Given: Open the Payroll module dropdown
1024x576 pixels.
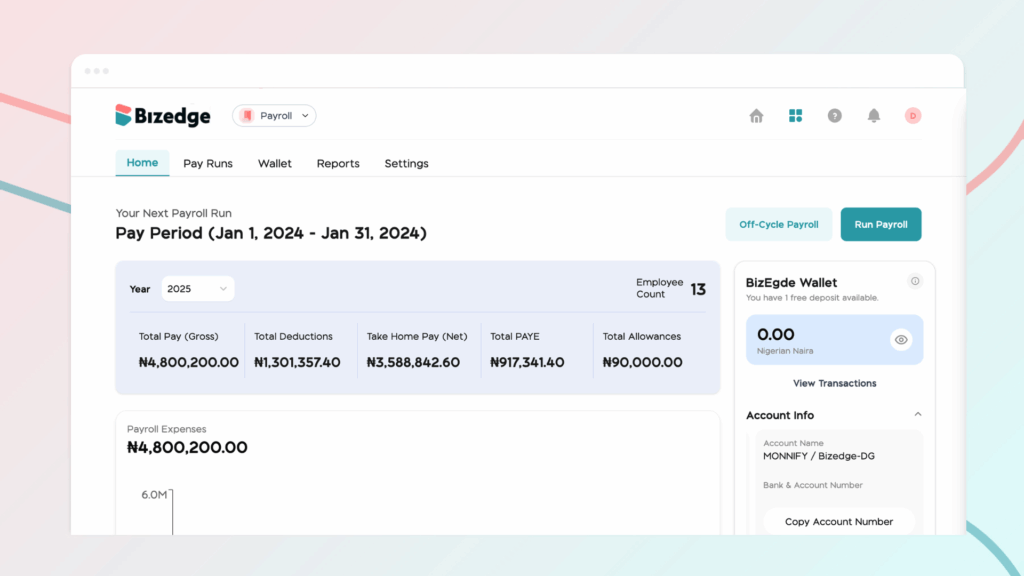Looking at the screenshot, I should pos(275,116).
